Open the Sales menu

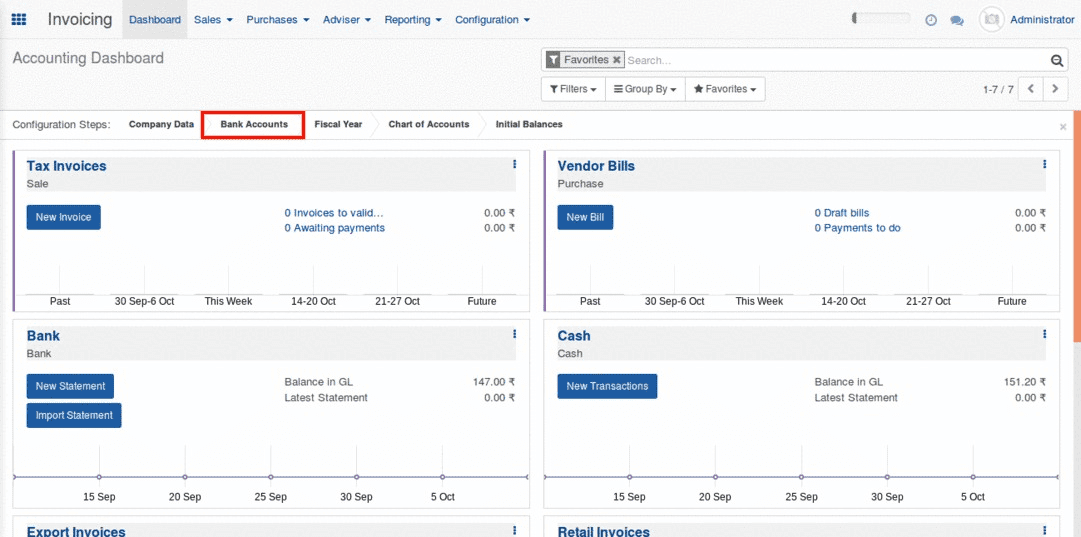click(x=213, y=19)
